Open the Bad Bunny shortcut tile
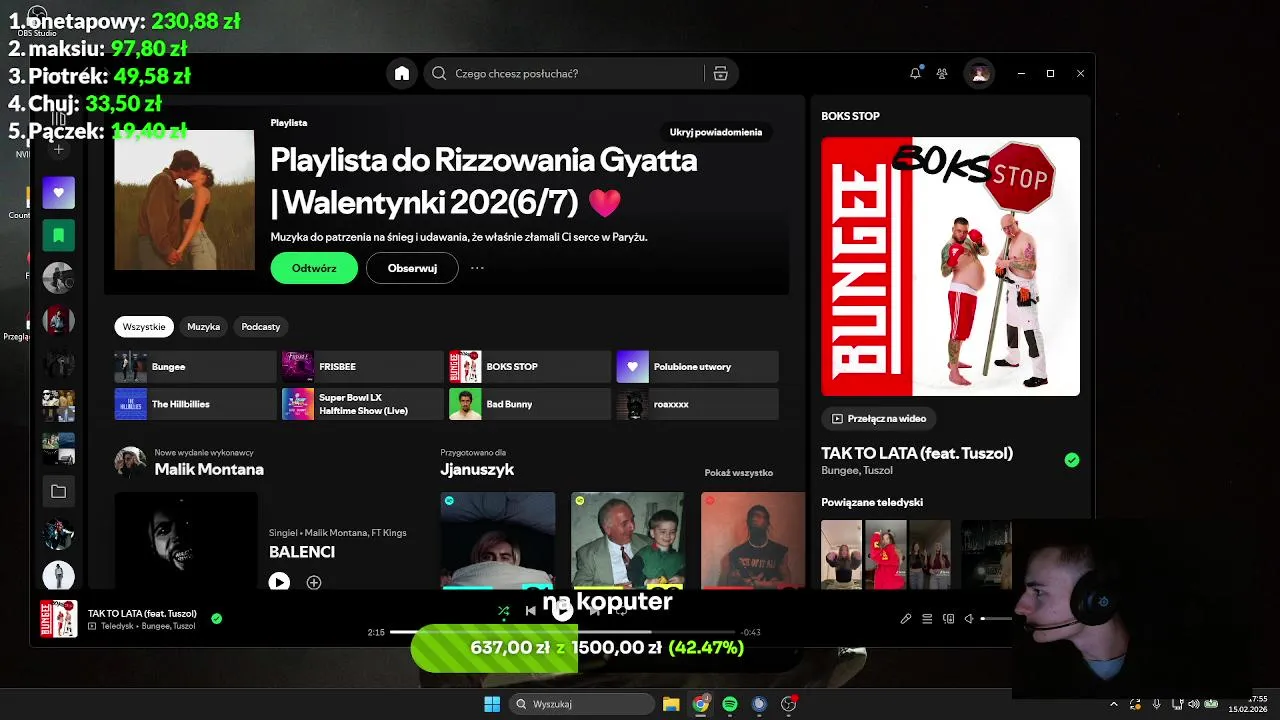Viewport: 1280px width, 720px height. click(x=529, y=404)
